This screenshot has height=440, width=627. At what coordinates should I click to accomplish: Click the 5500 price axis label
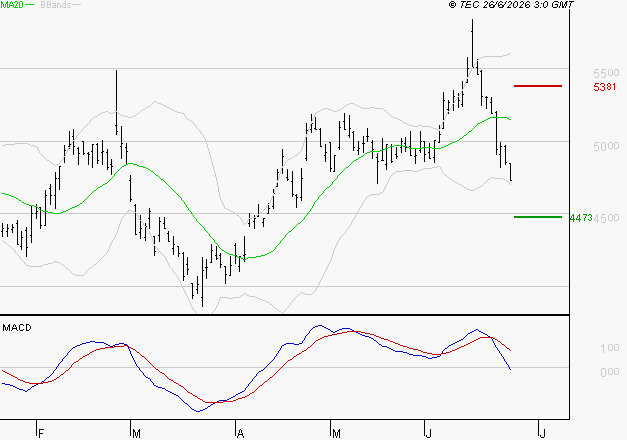[x=606, y=73]
